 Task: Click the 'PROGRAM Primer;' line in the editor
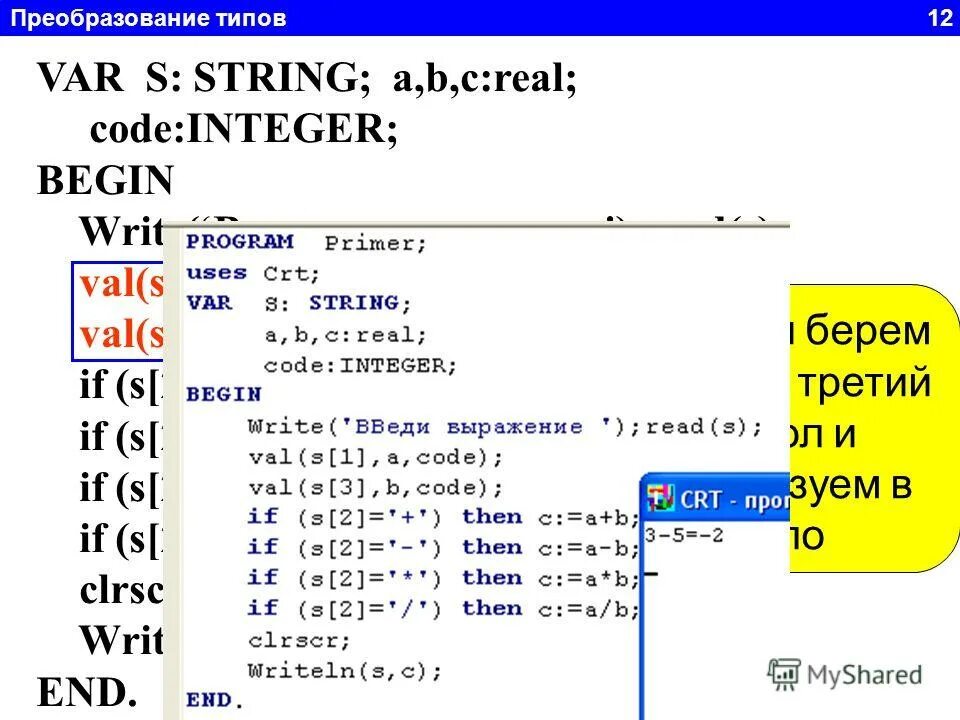click(306, 242)
